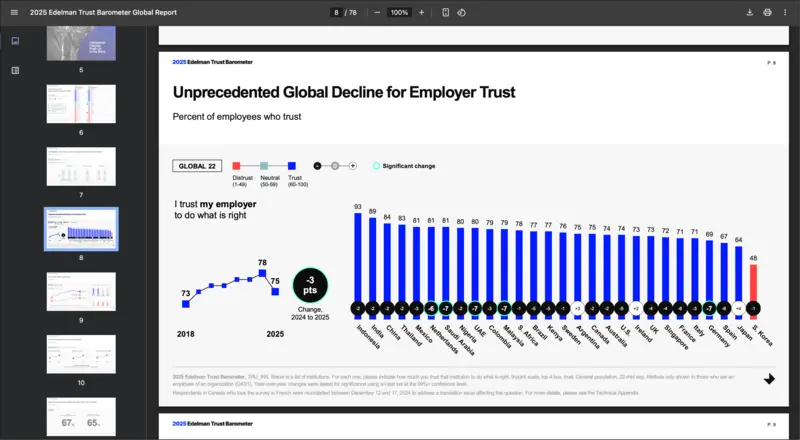Open the more actions menu
800x440 pixels.
click(785, 12)
